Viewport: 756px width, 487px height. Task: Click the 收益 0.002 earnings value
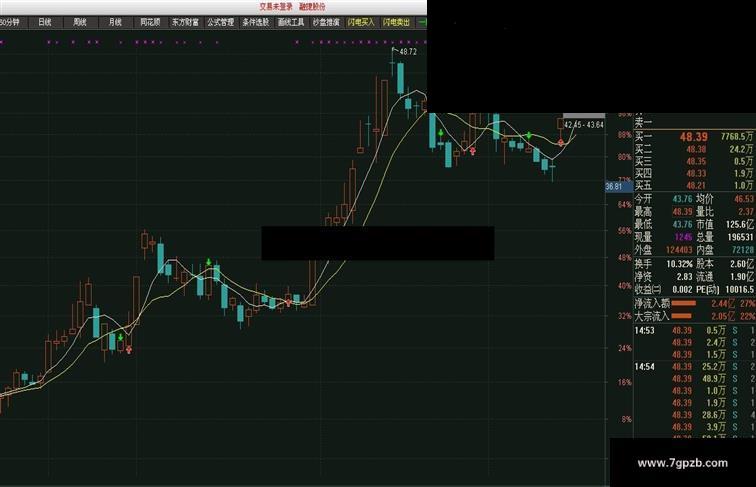point(682,289)
